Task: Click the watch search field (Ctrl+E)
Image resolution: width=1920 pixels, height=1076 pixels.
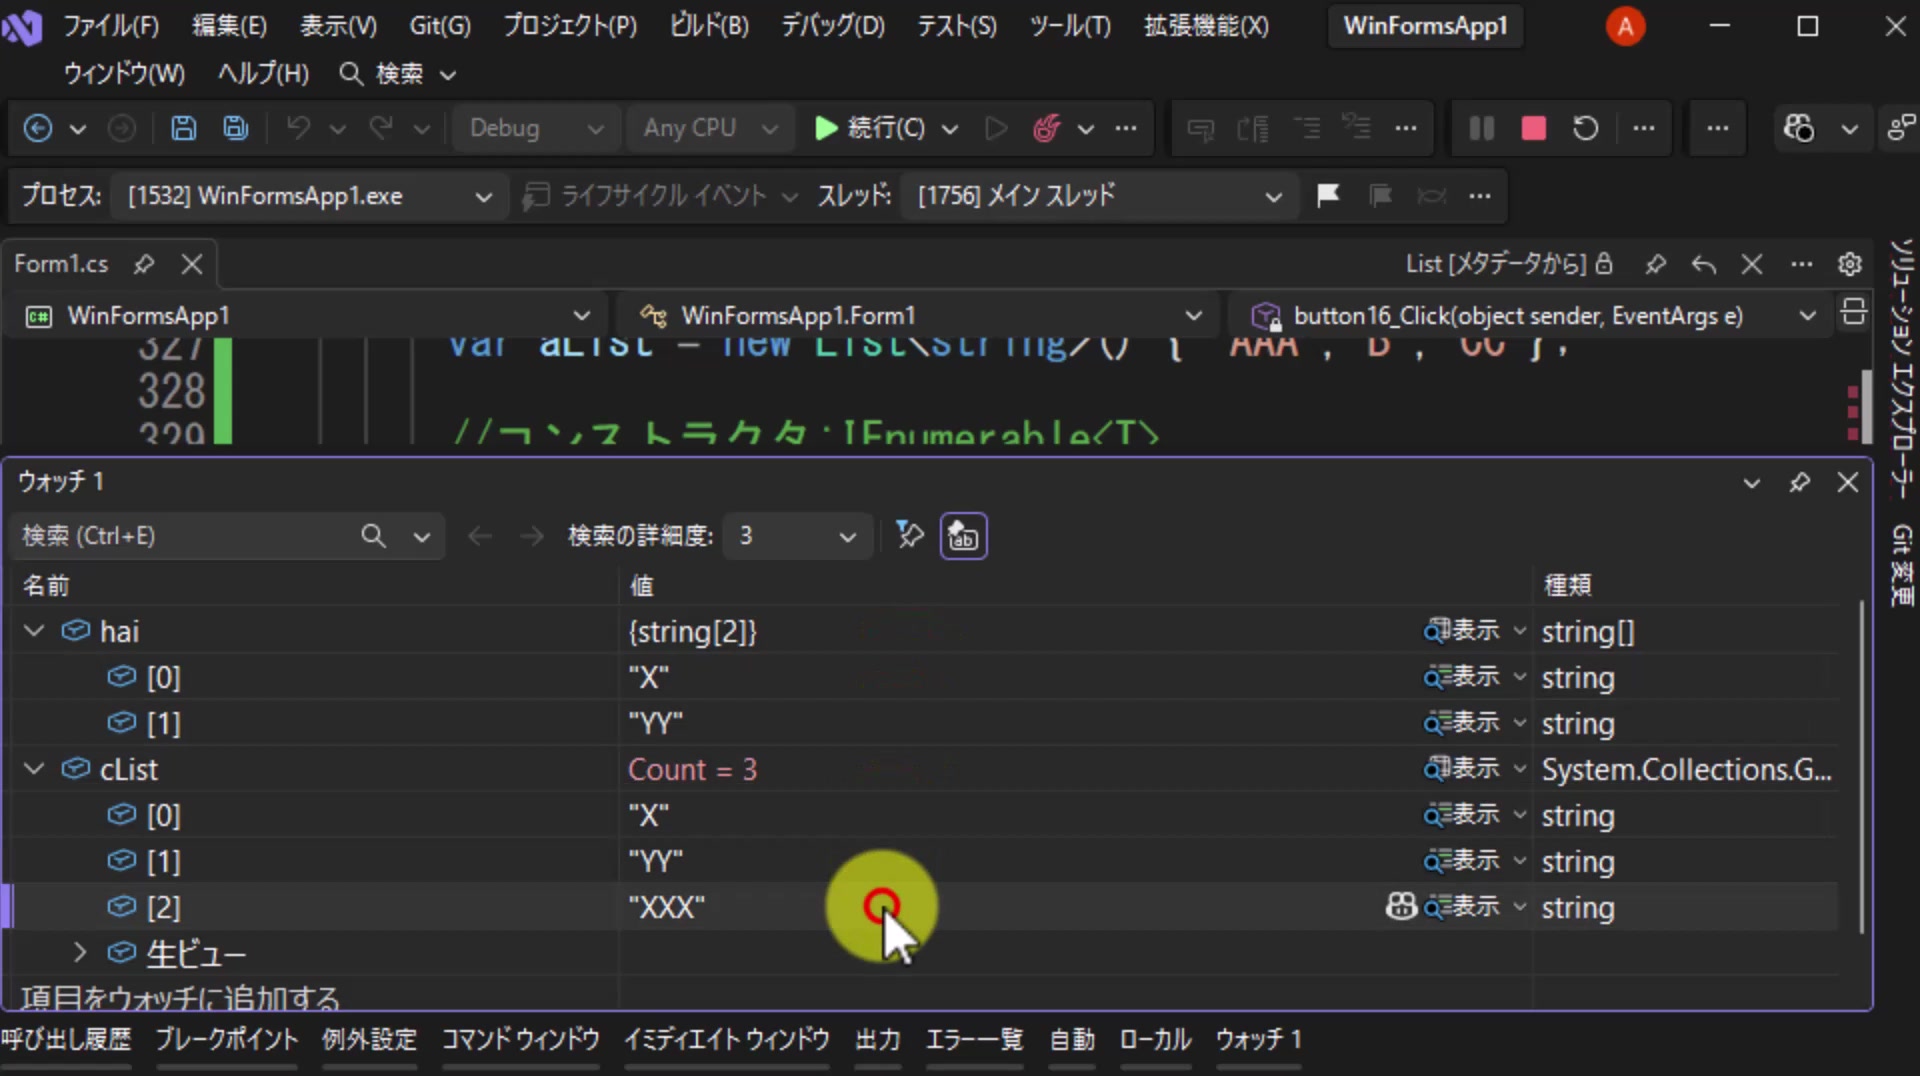Action: point(185,536)
